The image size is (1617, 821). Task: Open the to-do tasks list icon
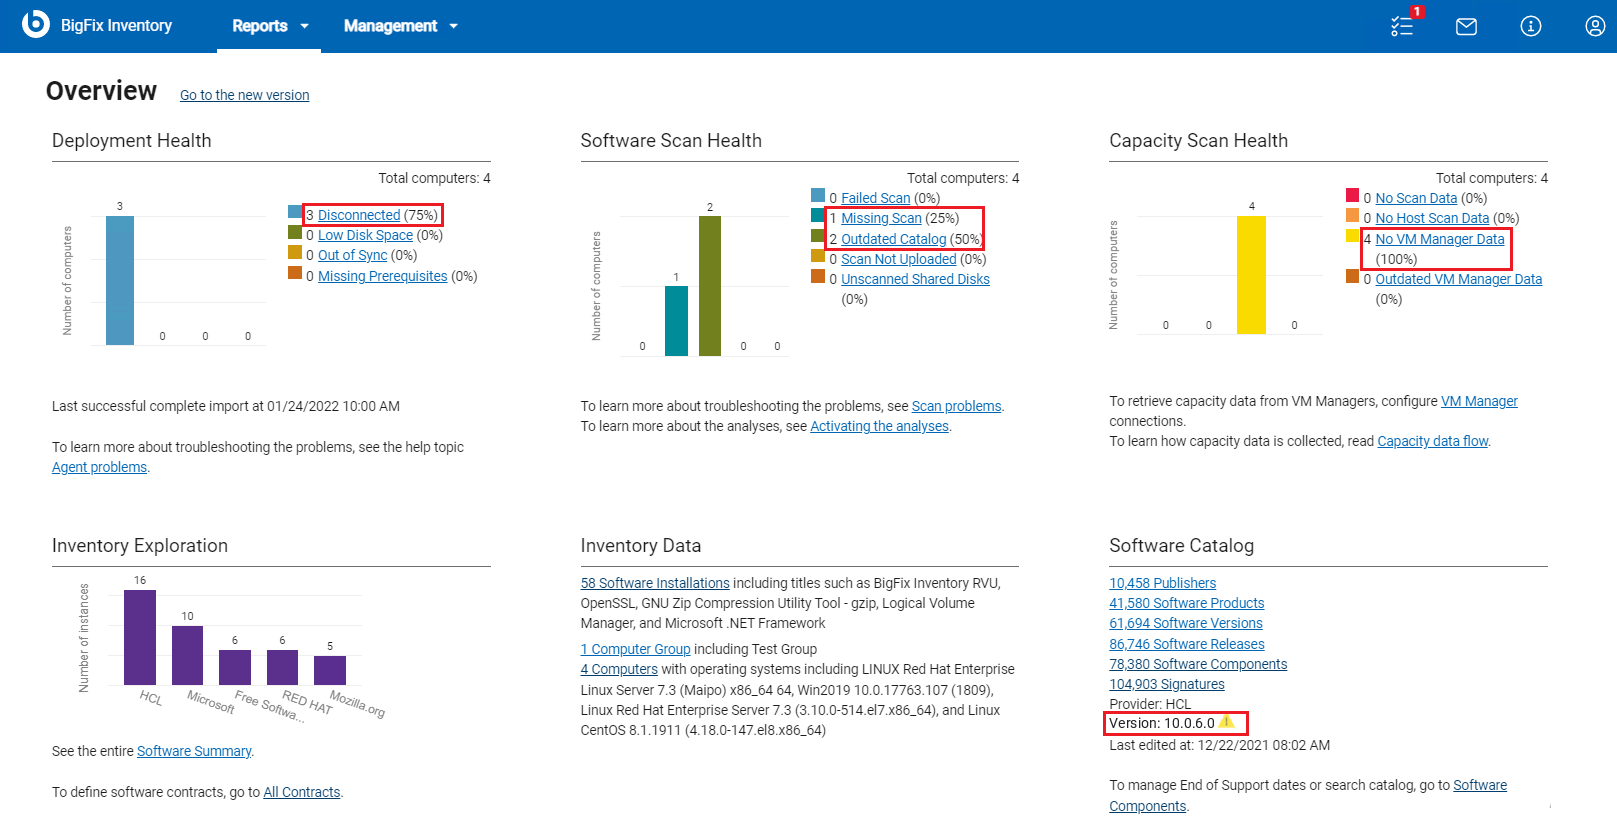(x=1402, y=26)
